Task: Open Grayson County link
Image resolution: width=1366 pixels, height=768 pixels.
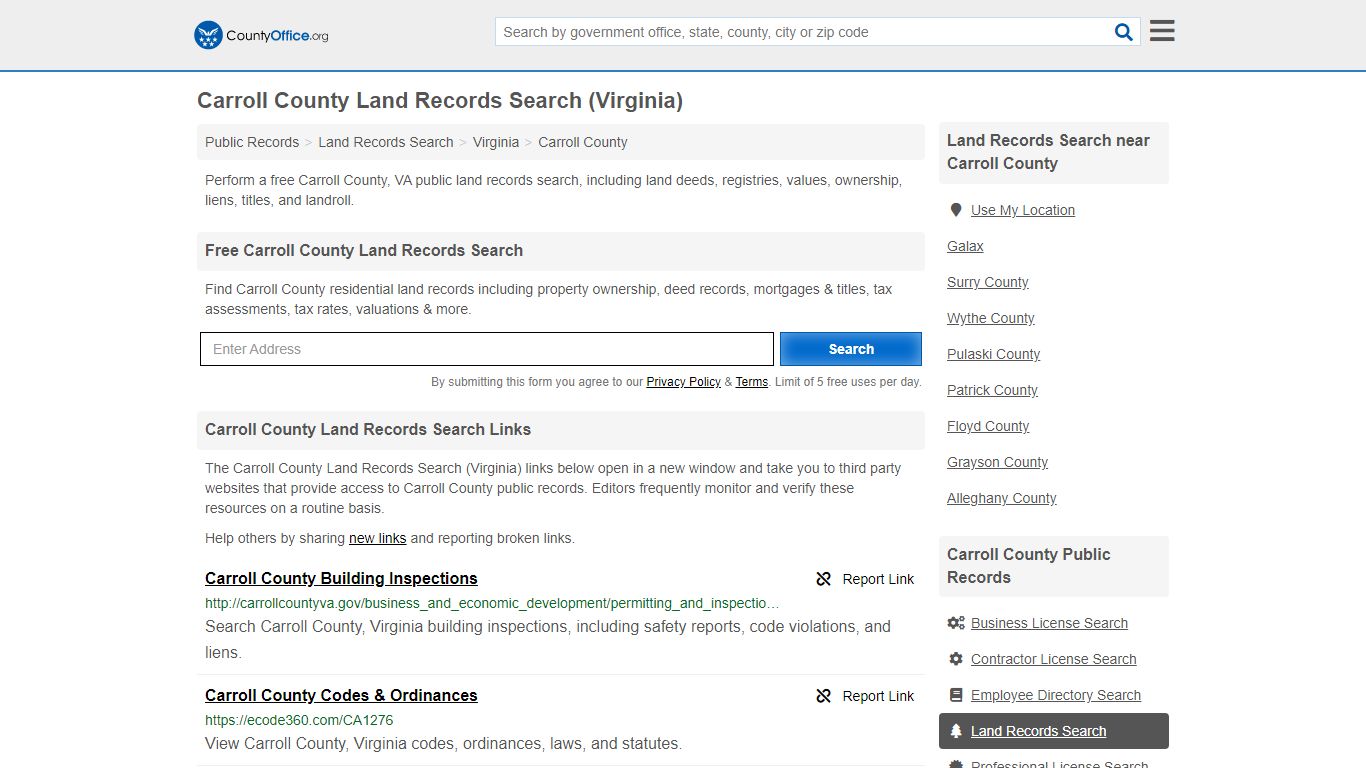Action: pos(998,462)
